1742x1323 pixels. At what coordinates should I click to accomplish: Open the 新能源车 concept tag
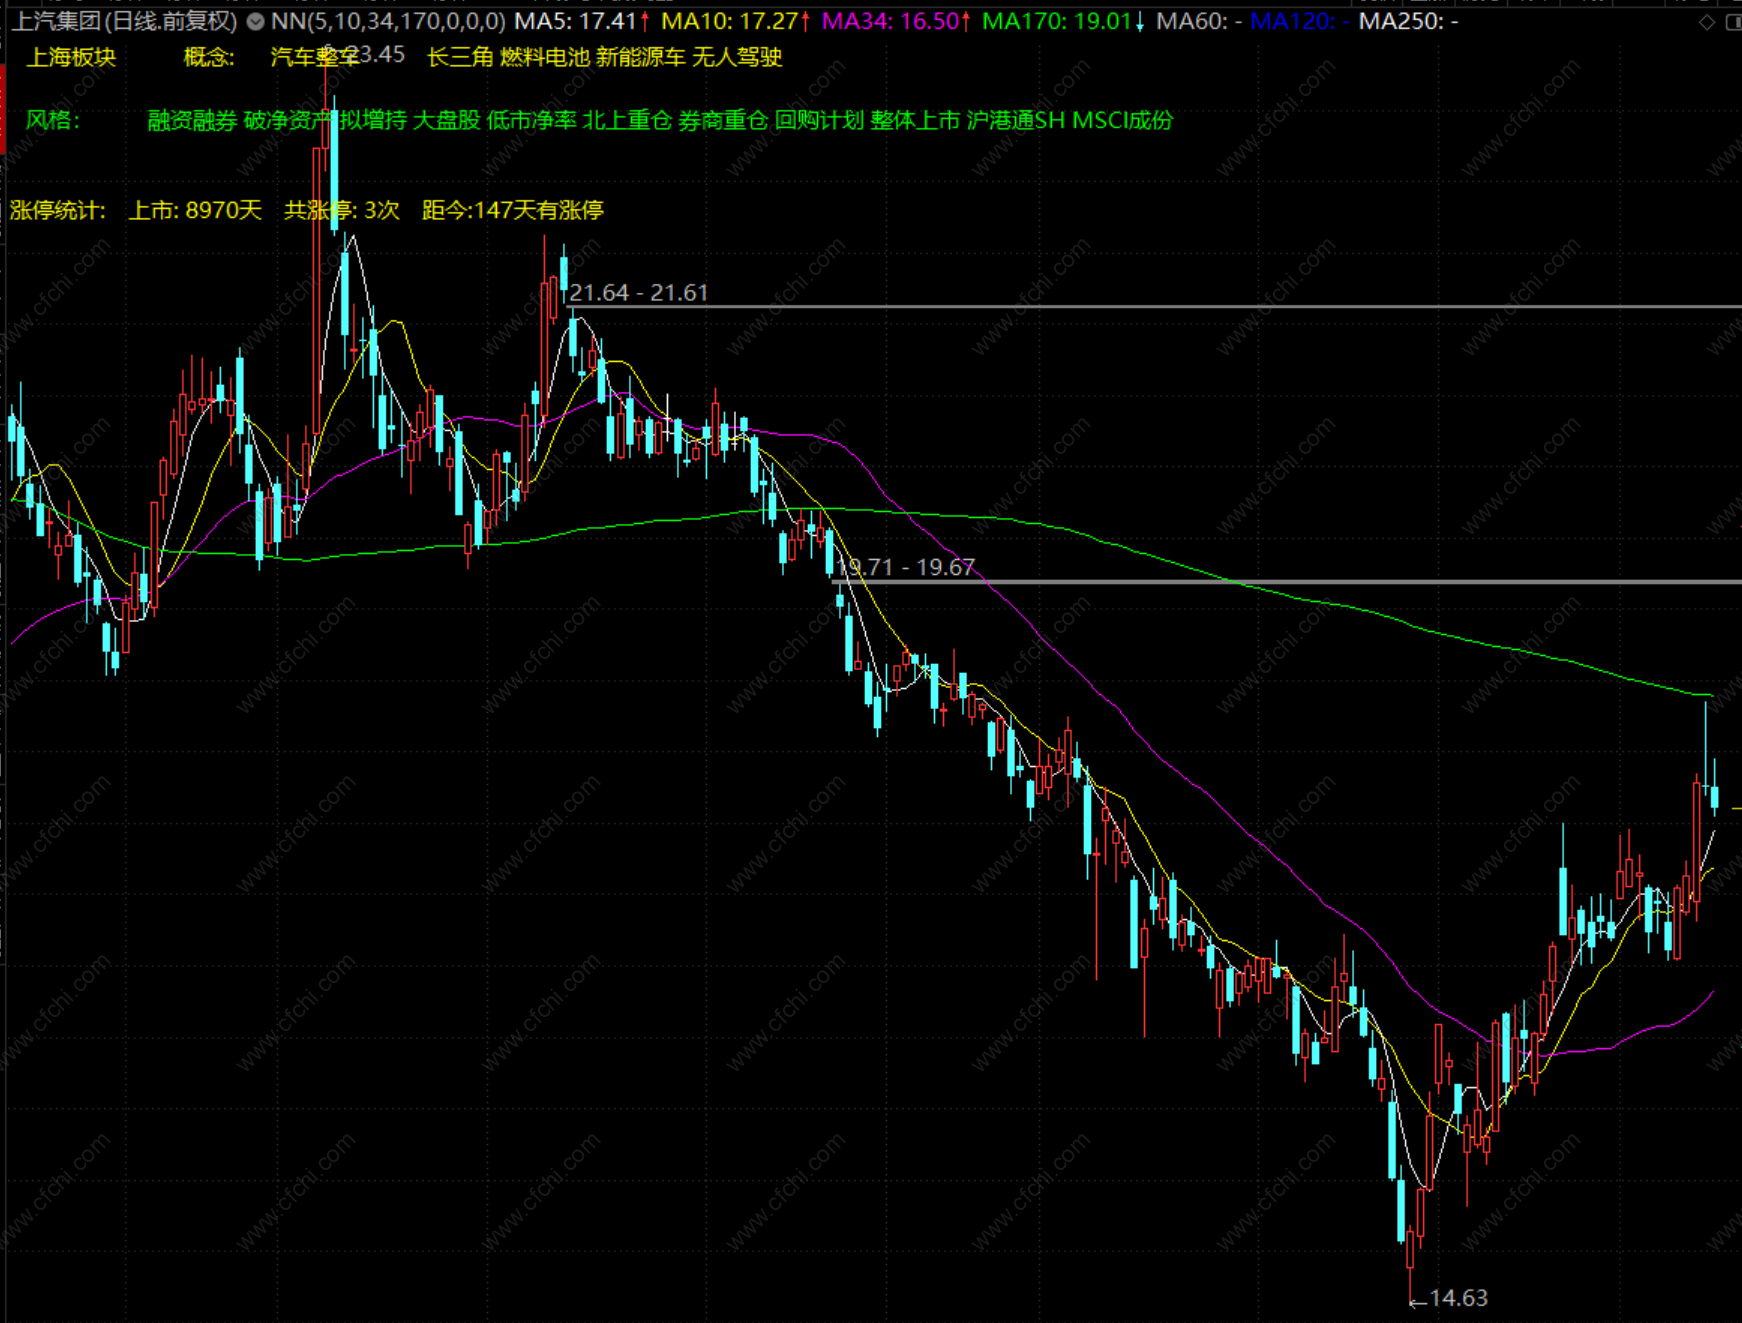641,57
